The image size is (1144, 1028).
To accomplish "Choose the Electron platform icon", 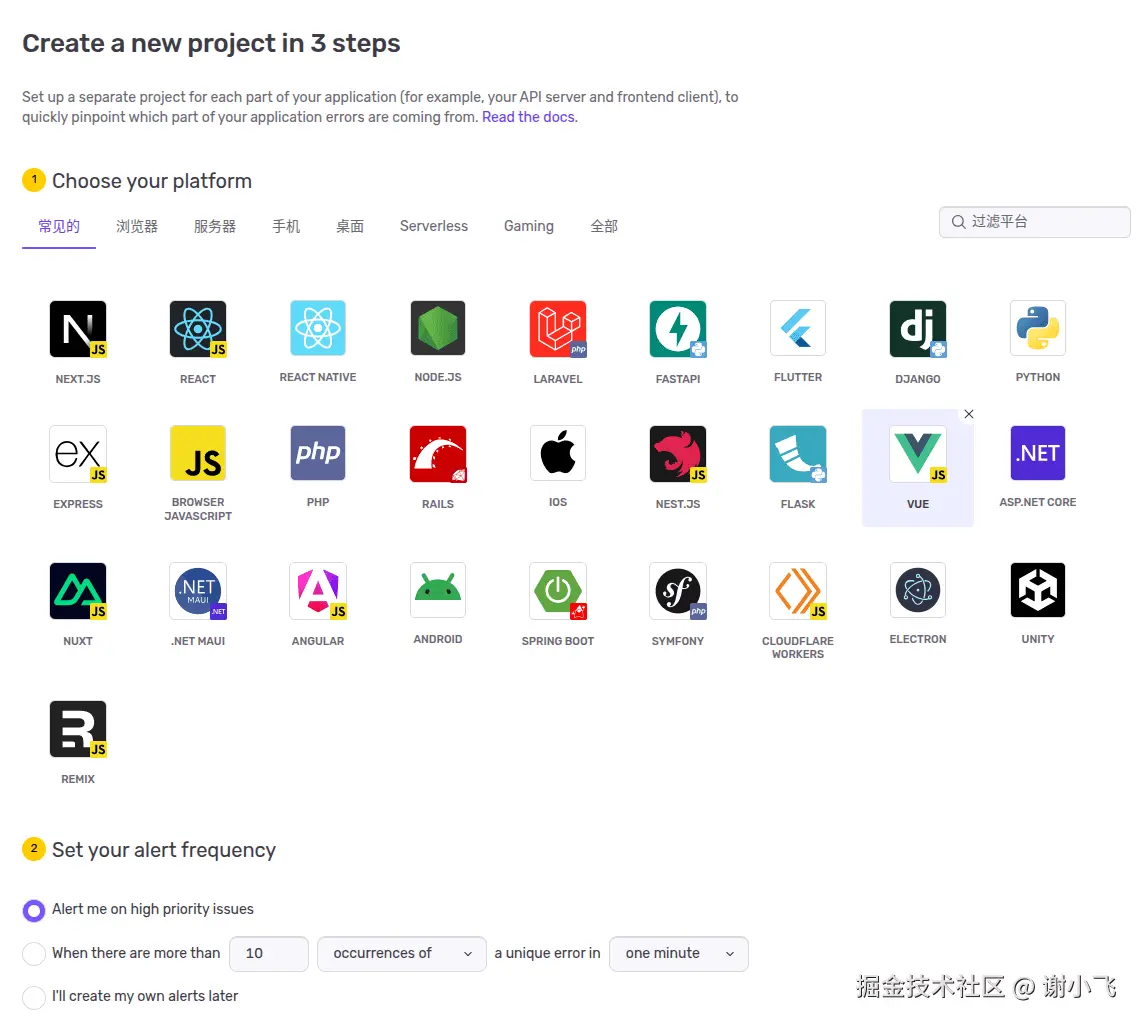I will 918,590.
